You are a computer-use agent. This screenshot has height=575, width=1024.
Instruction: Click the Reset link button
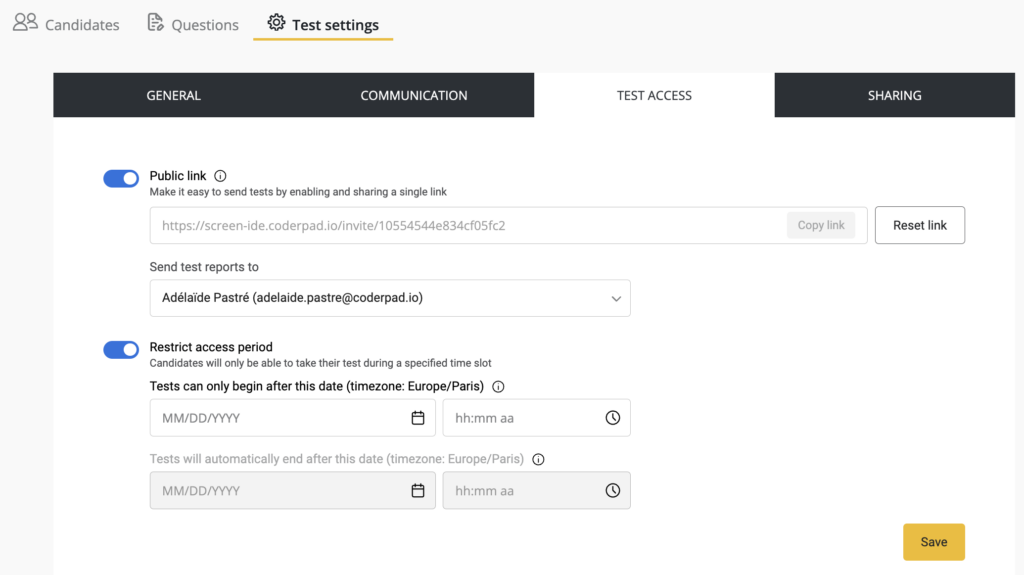[919, 225]
